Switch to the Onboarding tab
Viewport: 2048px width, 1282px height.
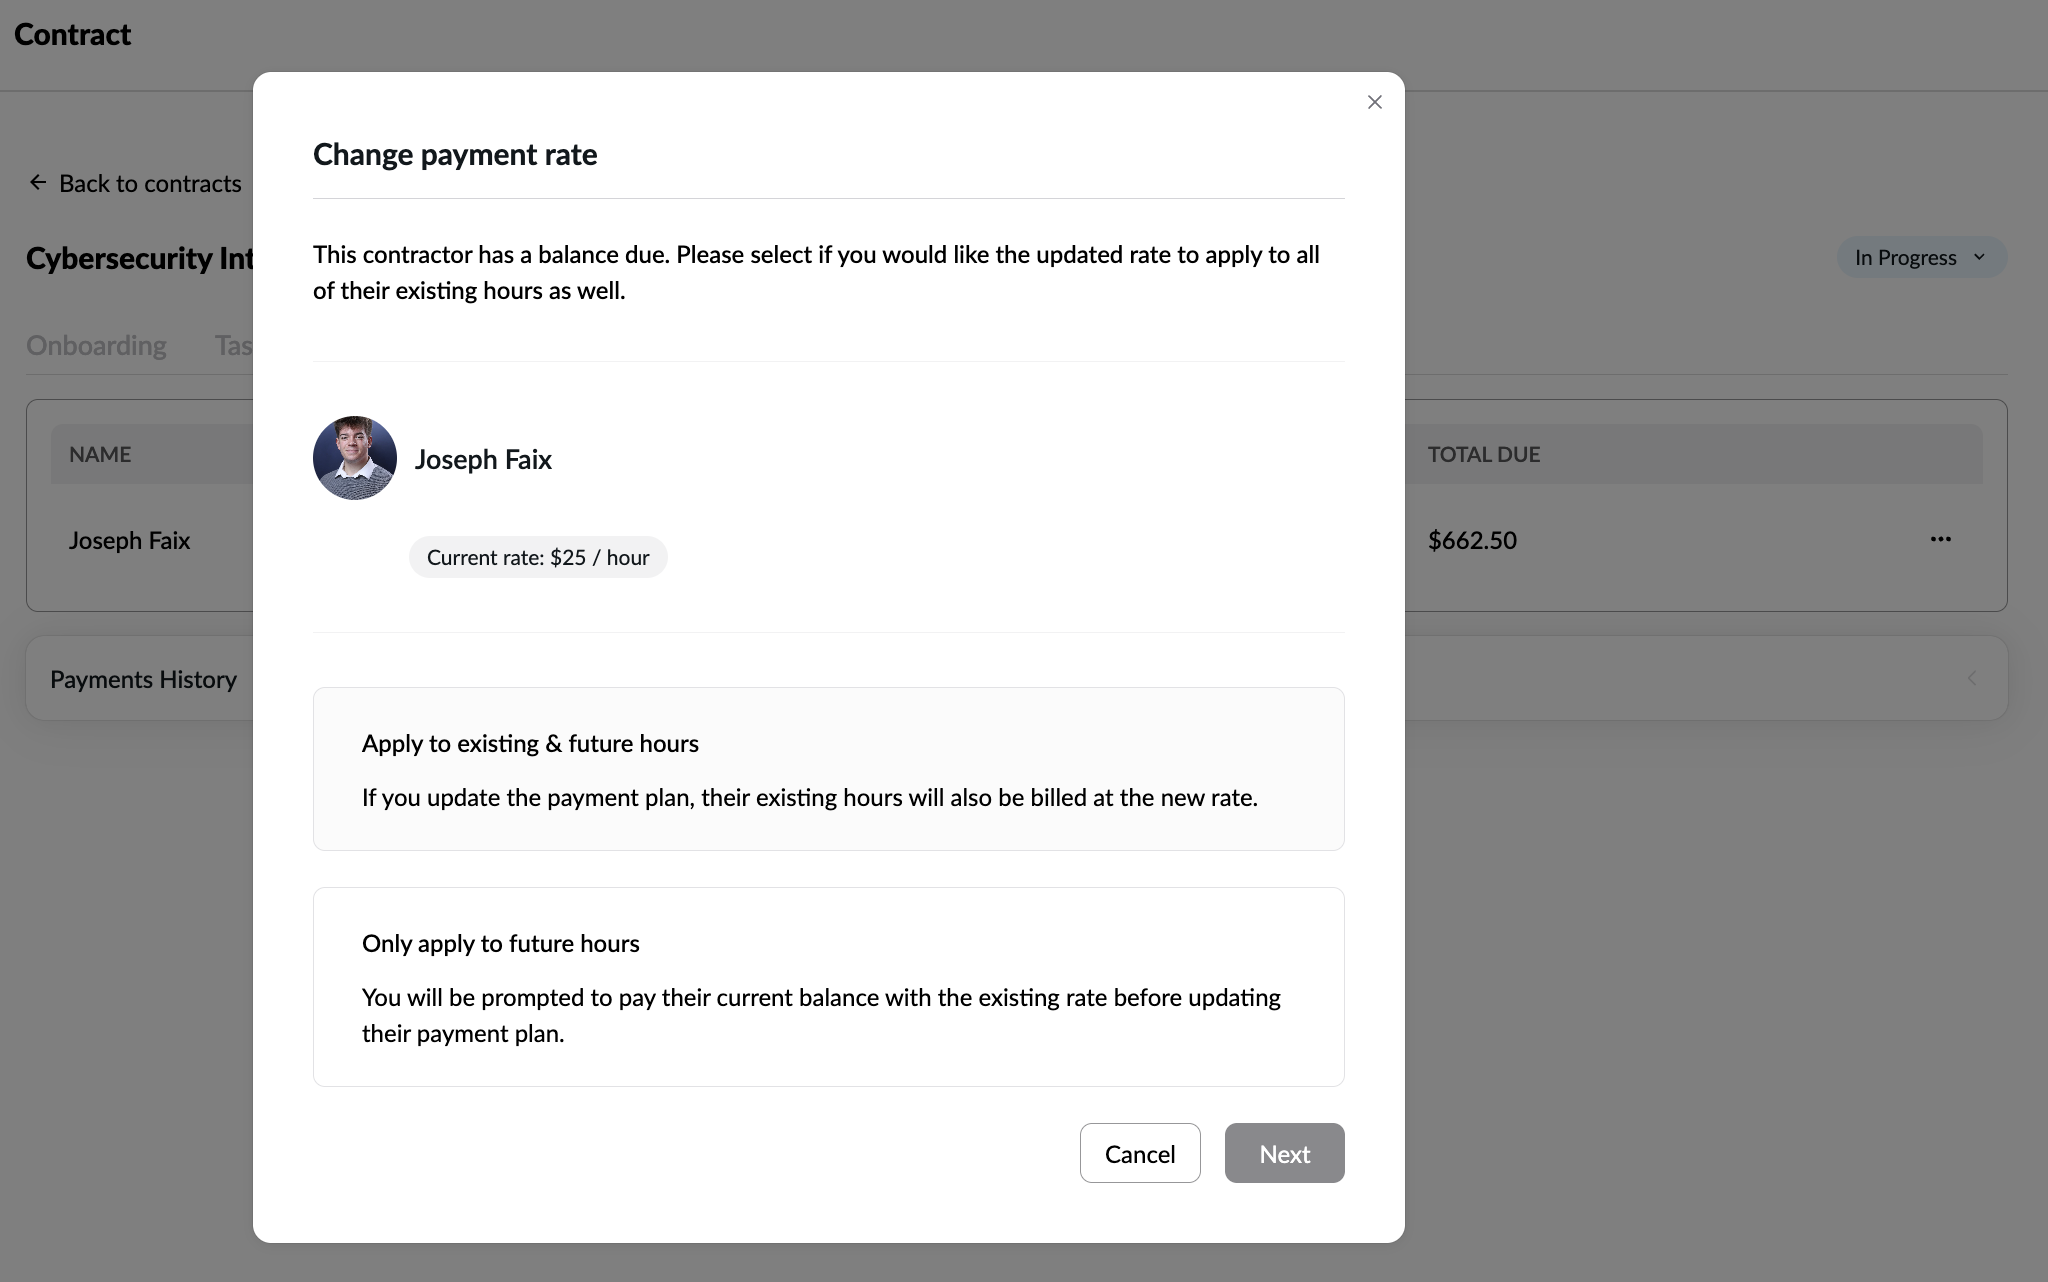pyautogui.click(x=96, y=345)
